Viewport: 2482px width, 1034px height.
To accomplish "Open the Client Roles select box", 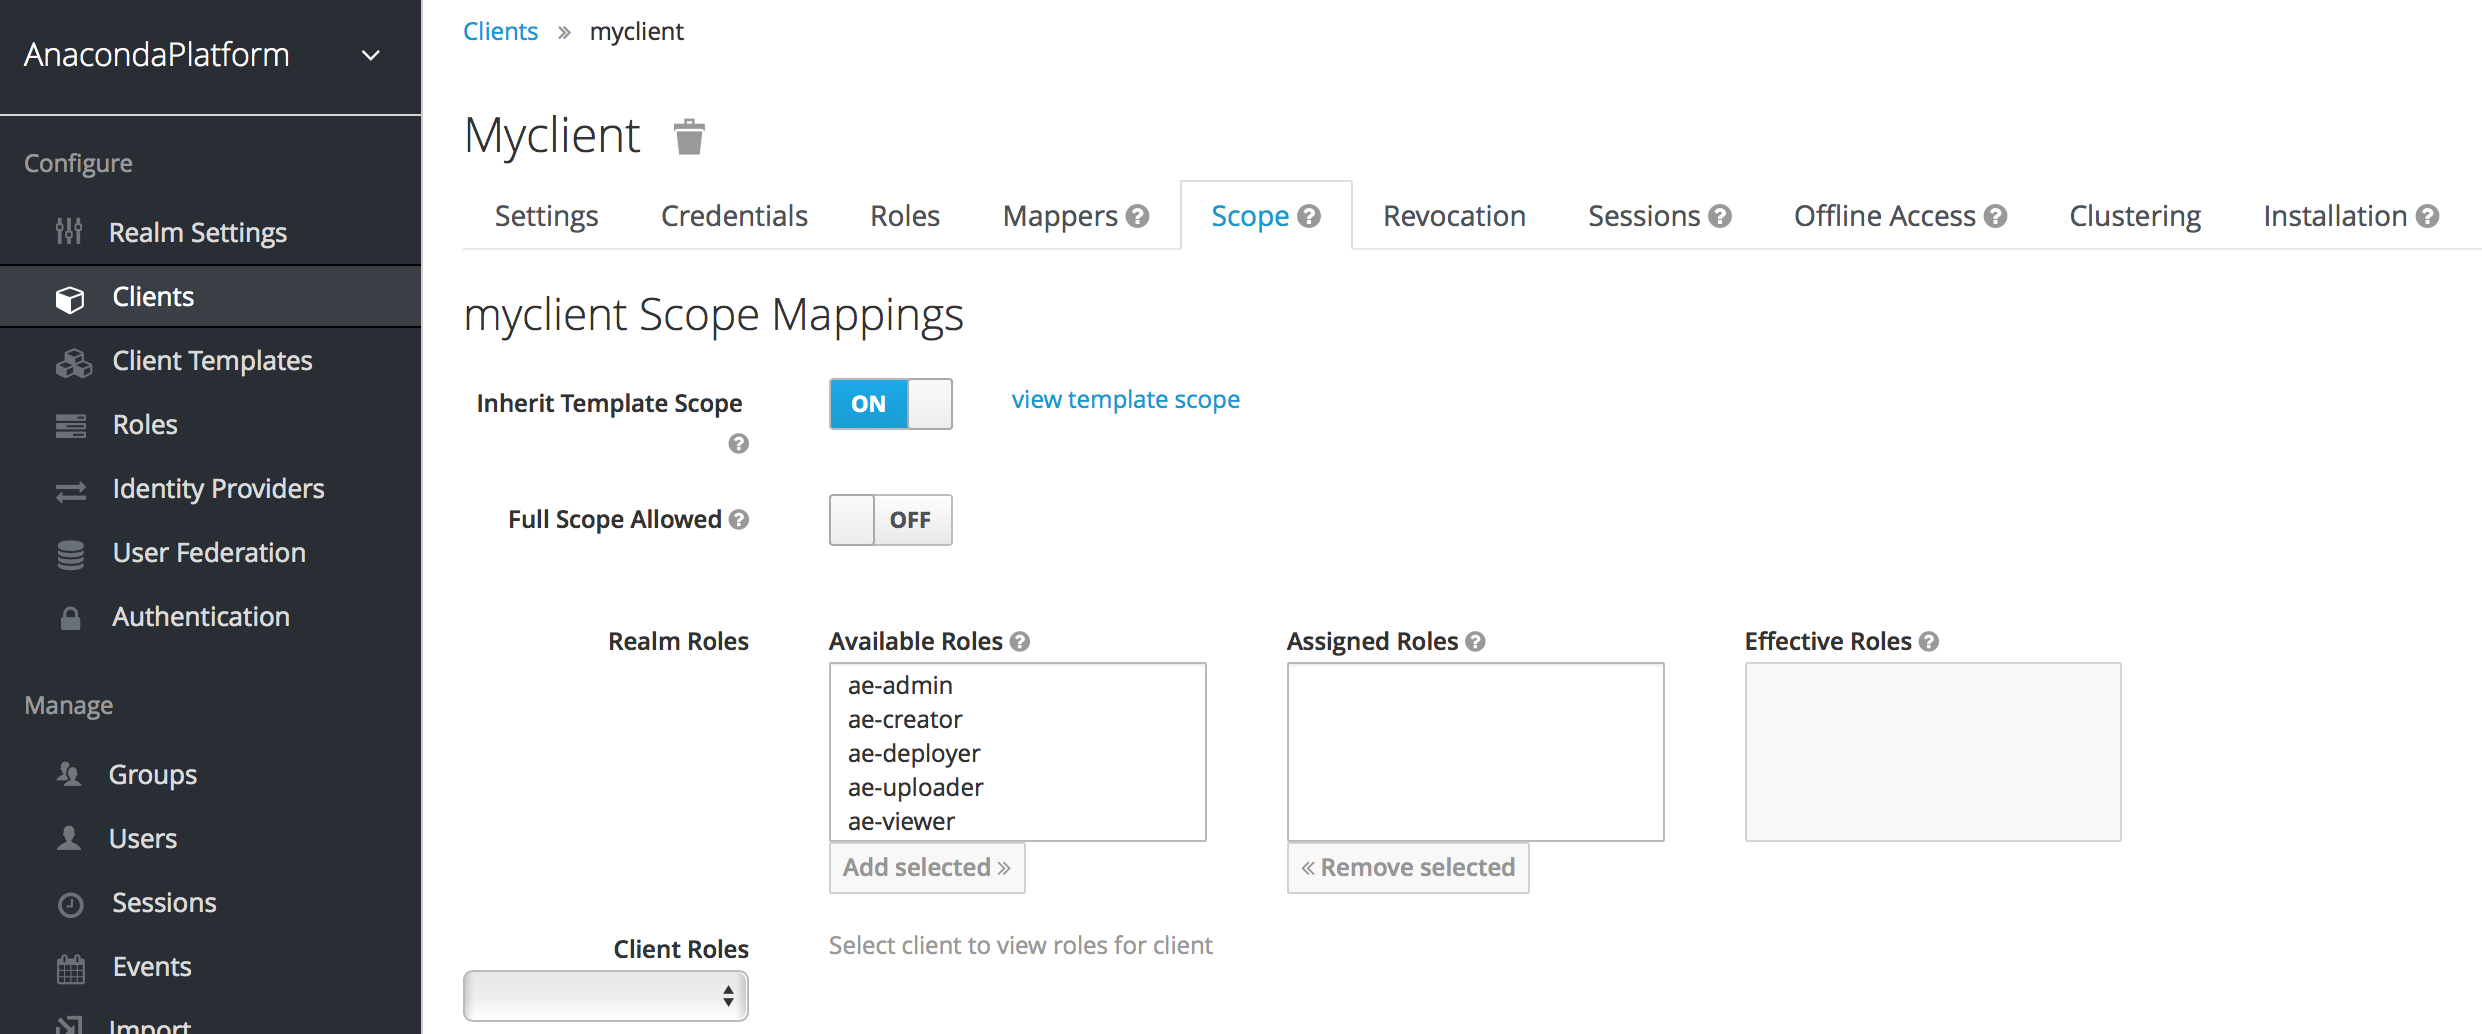I will pos(605,996).
